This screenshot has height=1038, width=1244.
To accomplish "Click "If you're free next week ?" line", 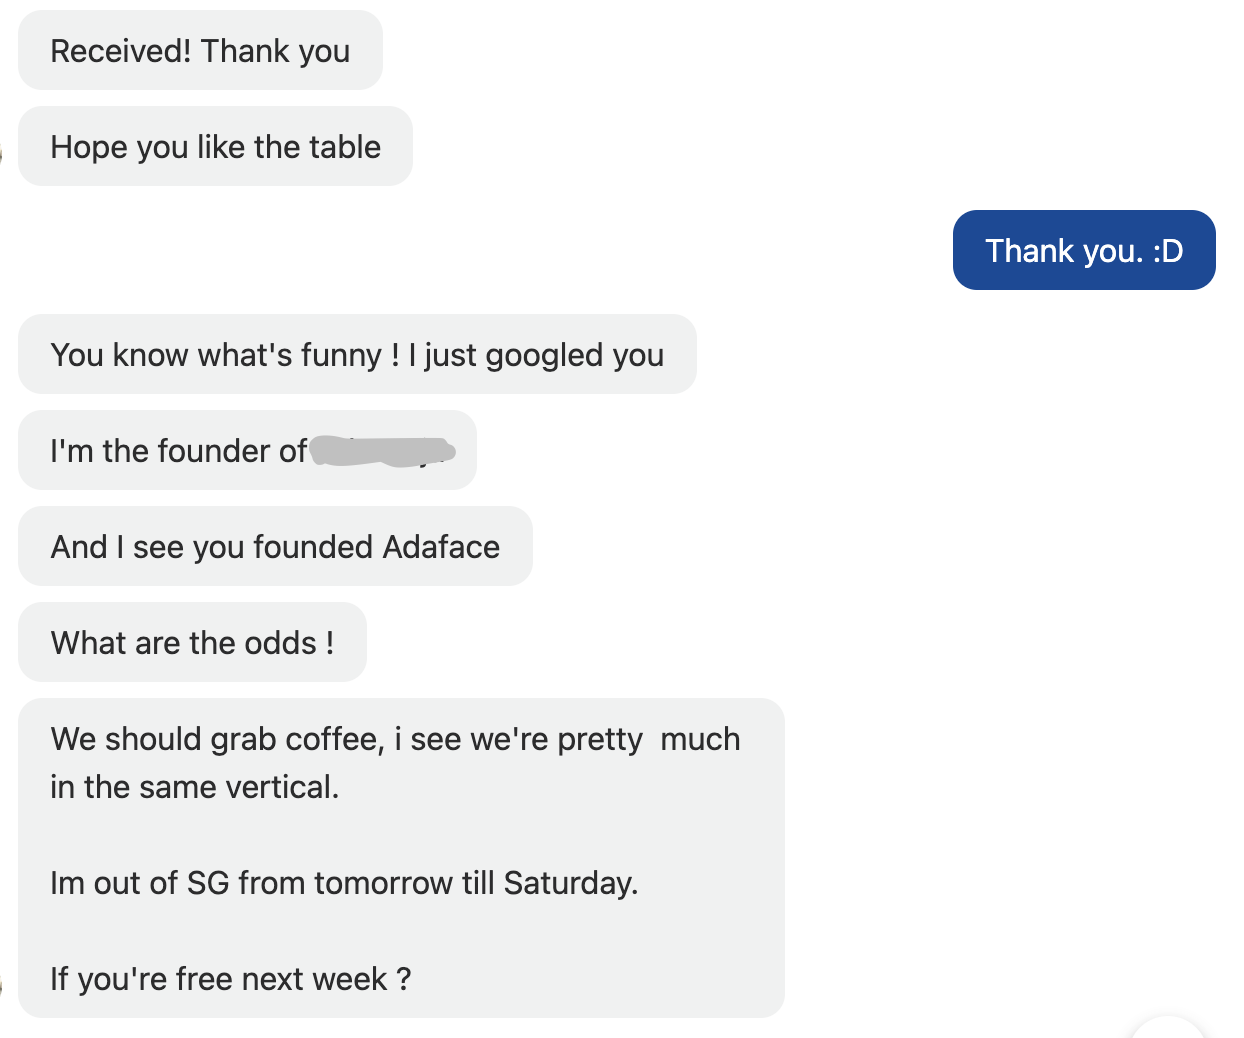I will coord(230,979).
